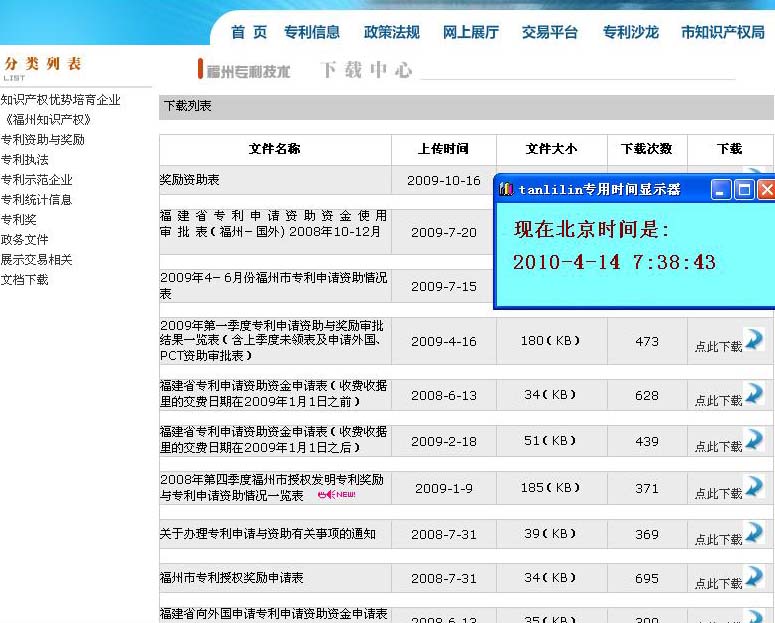
Task: Open the 文档下载 sidebar link
Action: [x=25, y=280]
